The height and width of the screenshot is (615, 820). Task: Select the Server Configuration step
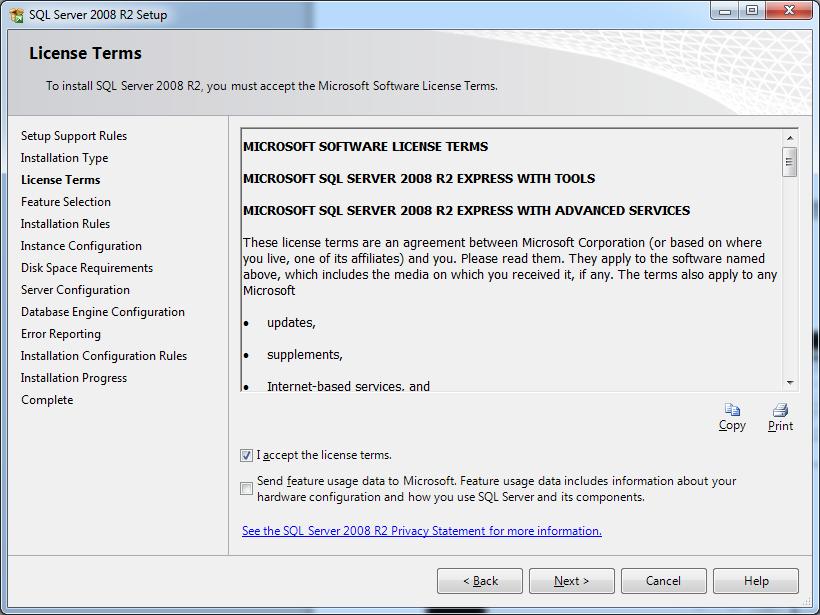tap(75, 290)
